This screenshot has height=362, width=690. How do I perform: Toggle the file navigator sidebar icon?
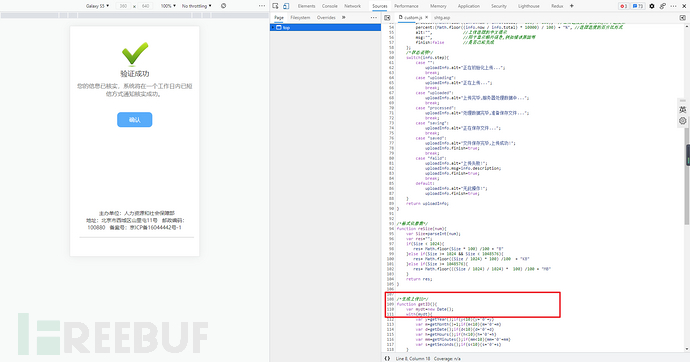click(x=387, y=18)
